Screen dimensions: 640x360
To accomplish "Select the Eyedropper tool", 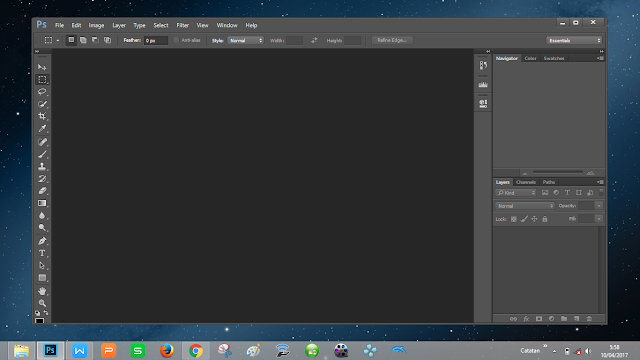I will click(42, 129).
